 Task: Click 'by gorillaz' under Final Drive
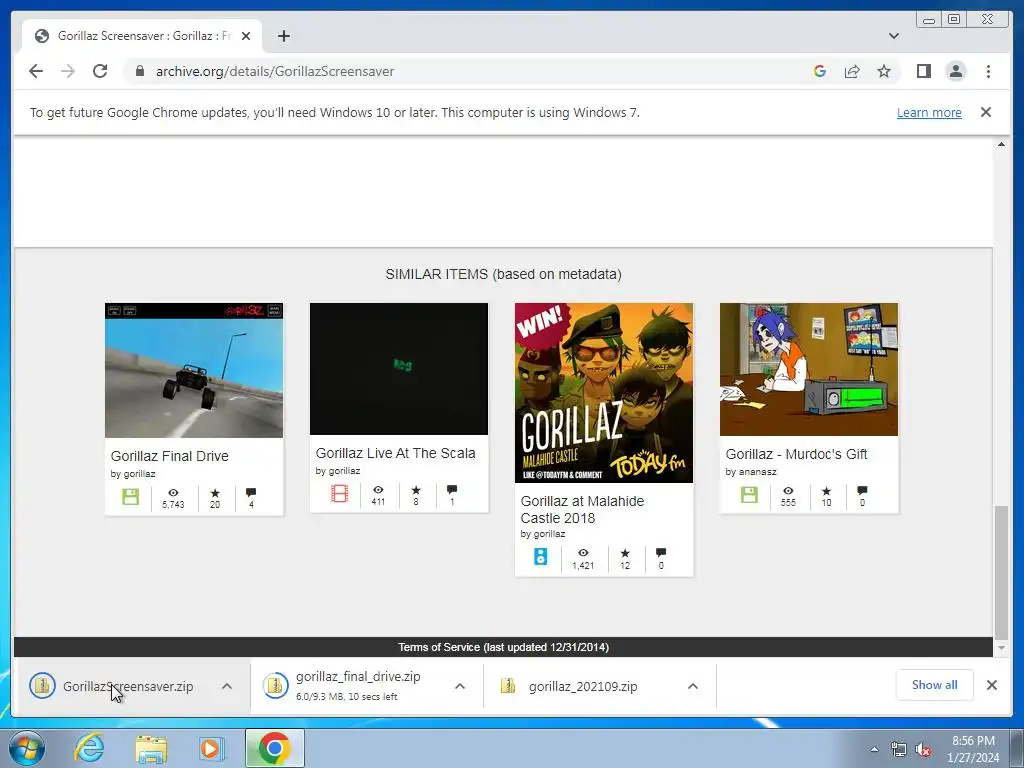(133, 473)
